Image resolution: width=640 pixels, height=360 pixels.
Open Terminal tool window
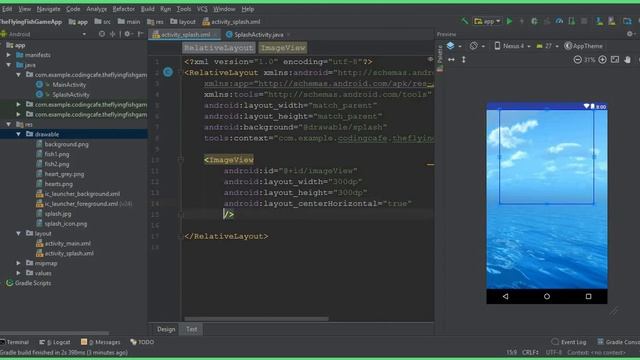pyautogui.click(x=15, y=342)
